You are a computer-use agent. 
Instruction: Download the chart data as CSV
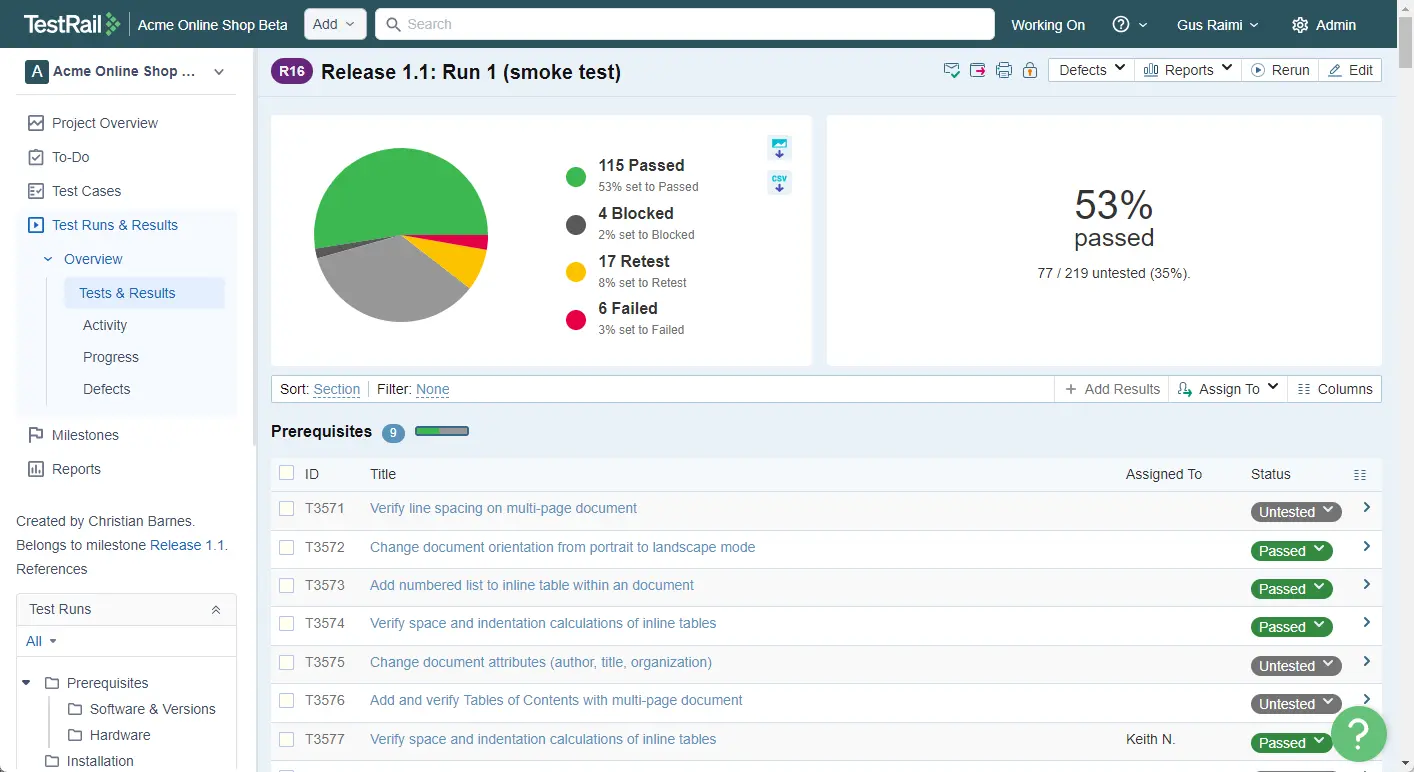click(x=779, y=183)
